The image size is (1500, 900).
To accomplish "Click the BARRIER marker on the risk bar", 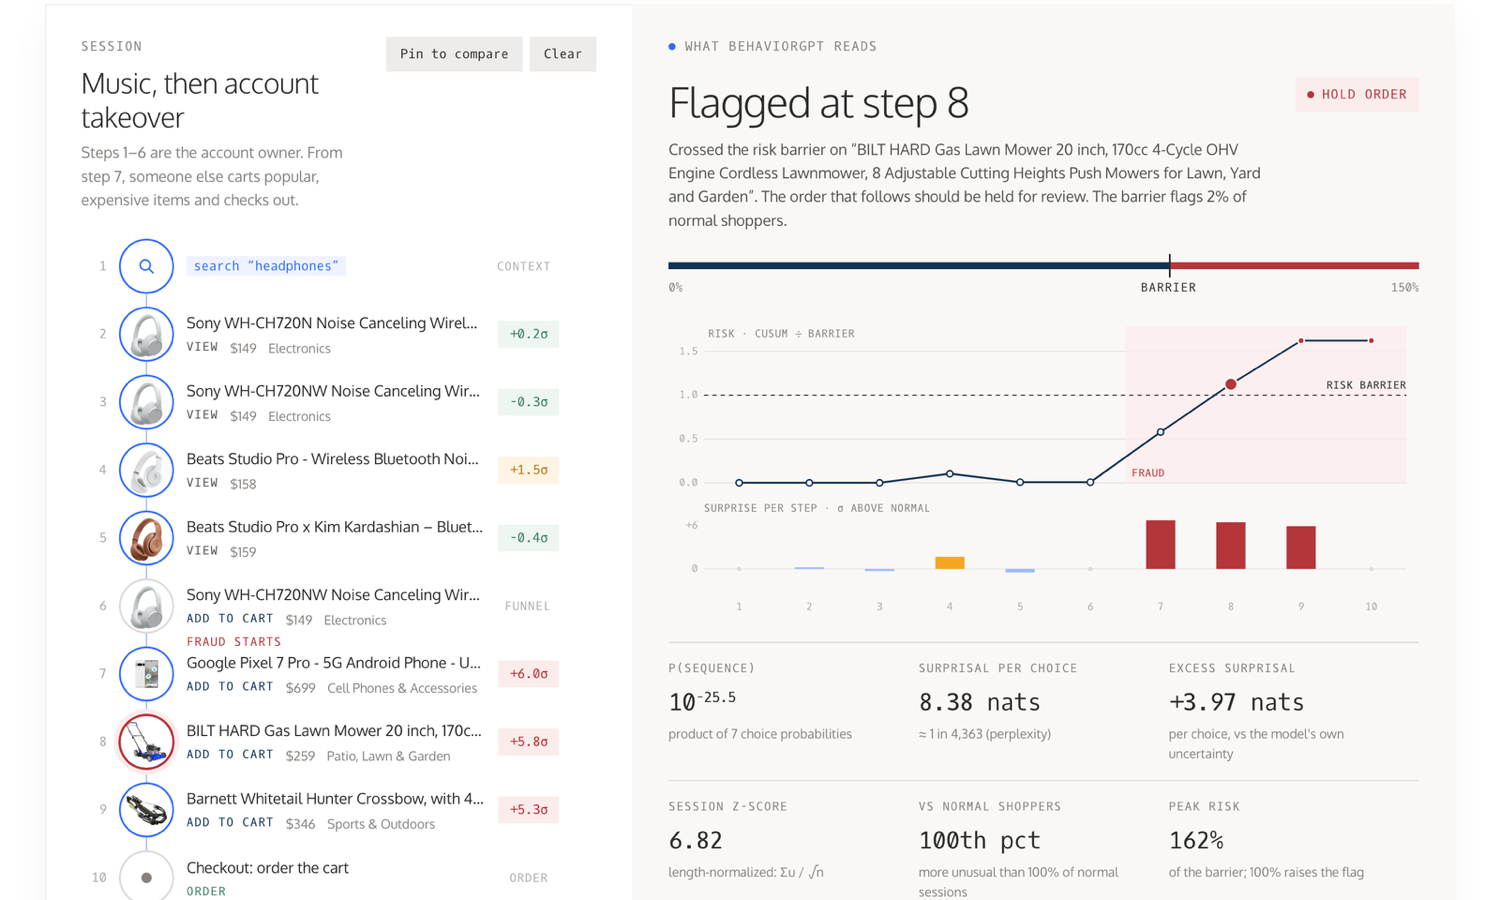I will pyautogui.click(x=1169, y=266).
